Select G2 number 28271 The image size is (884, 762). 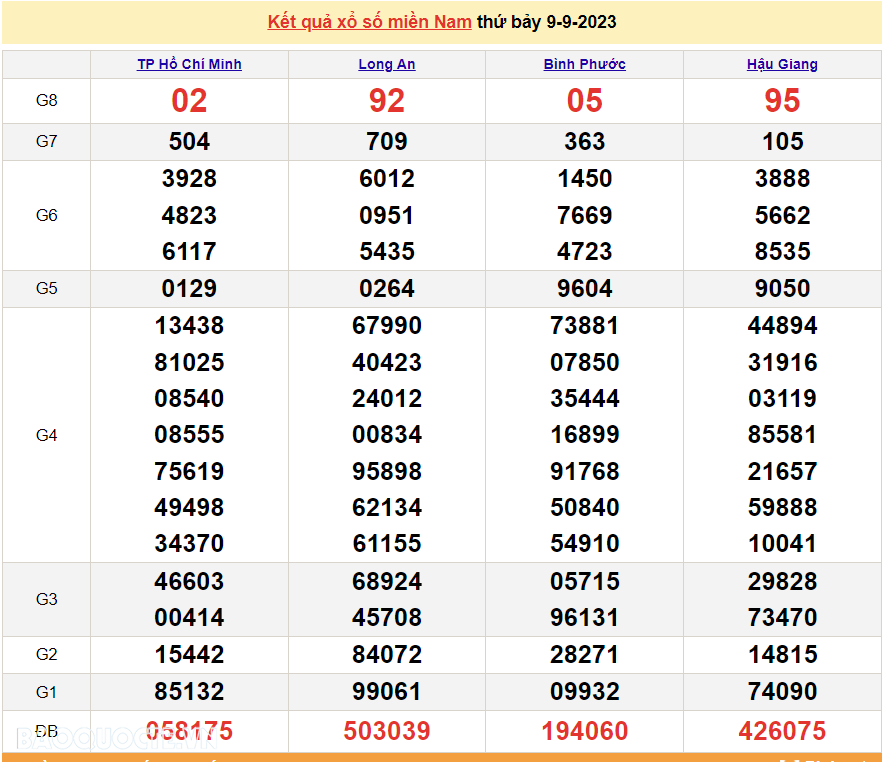click(x=584, y=655)
